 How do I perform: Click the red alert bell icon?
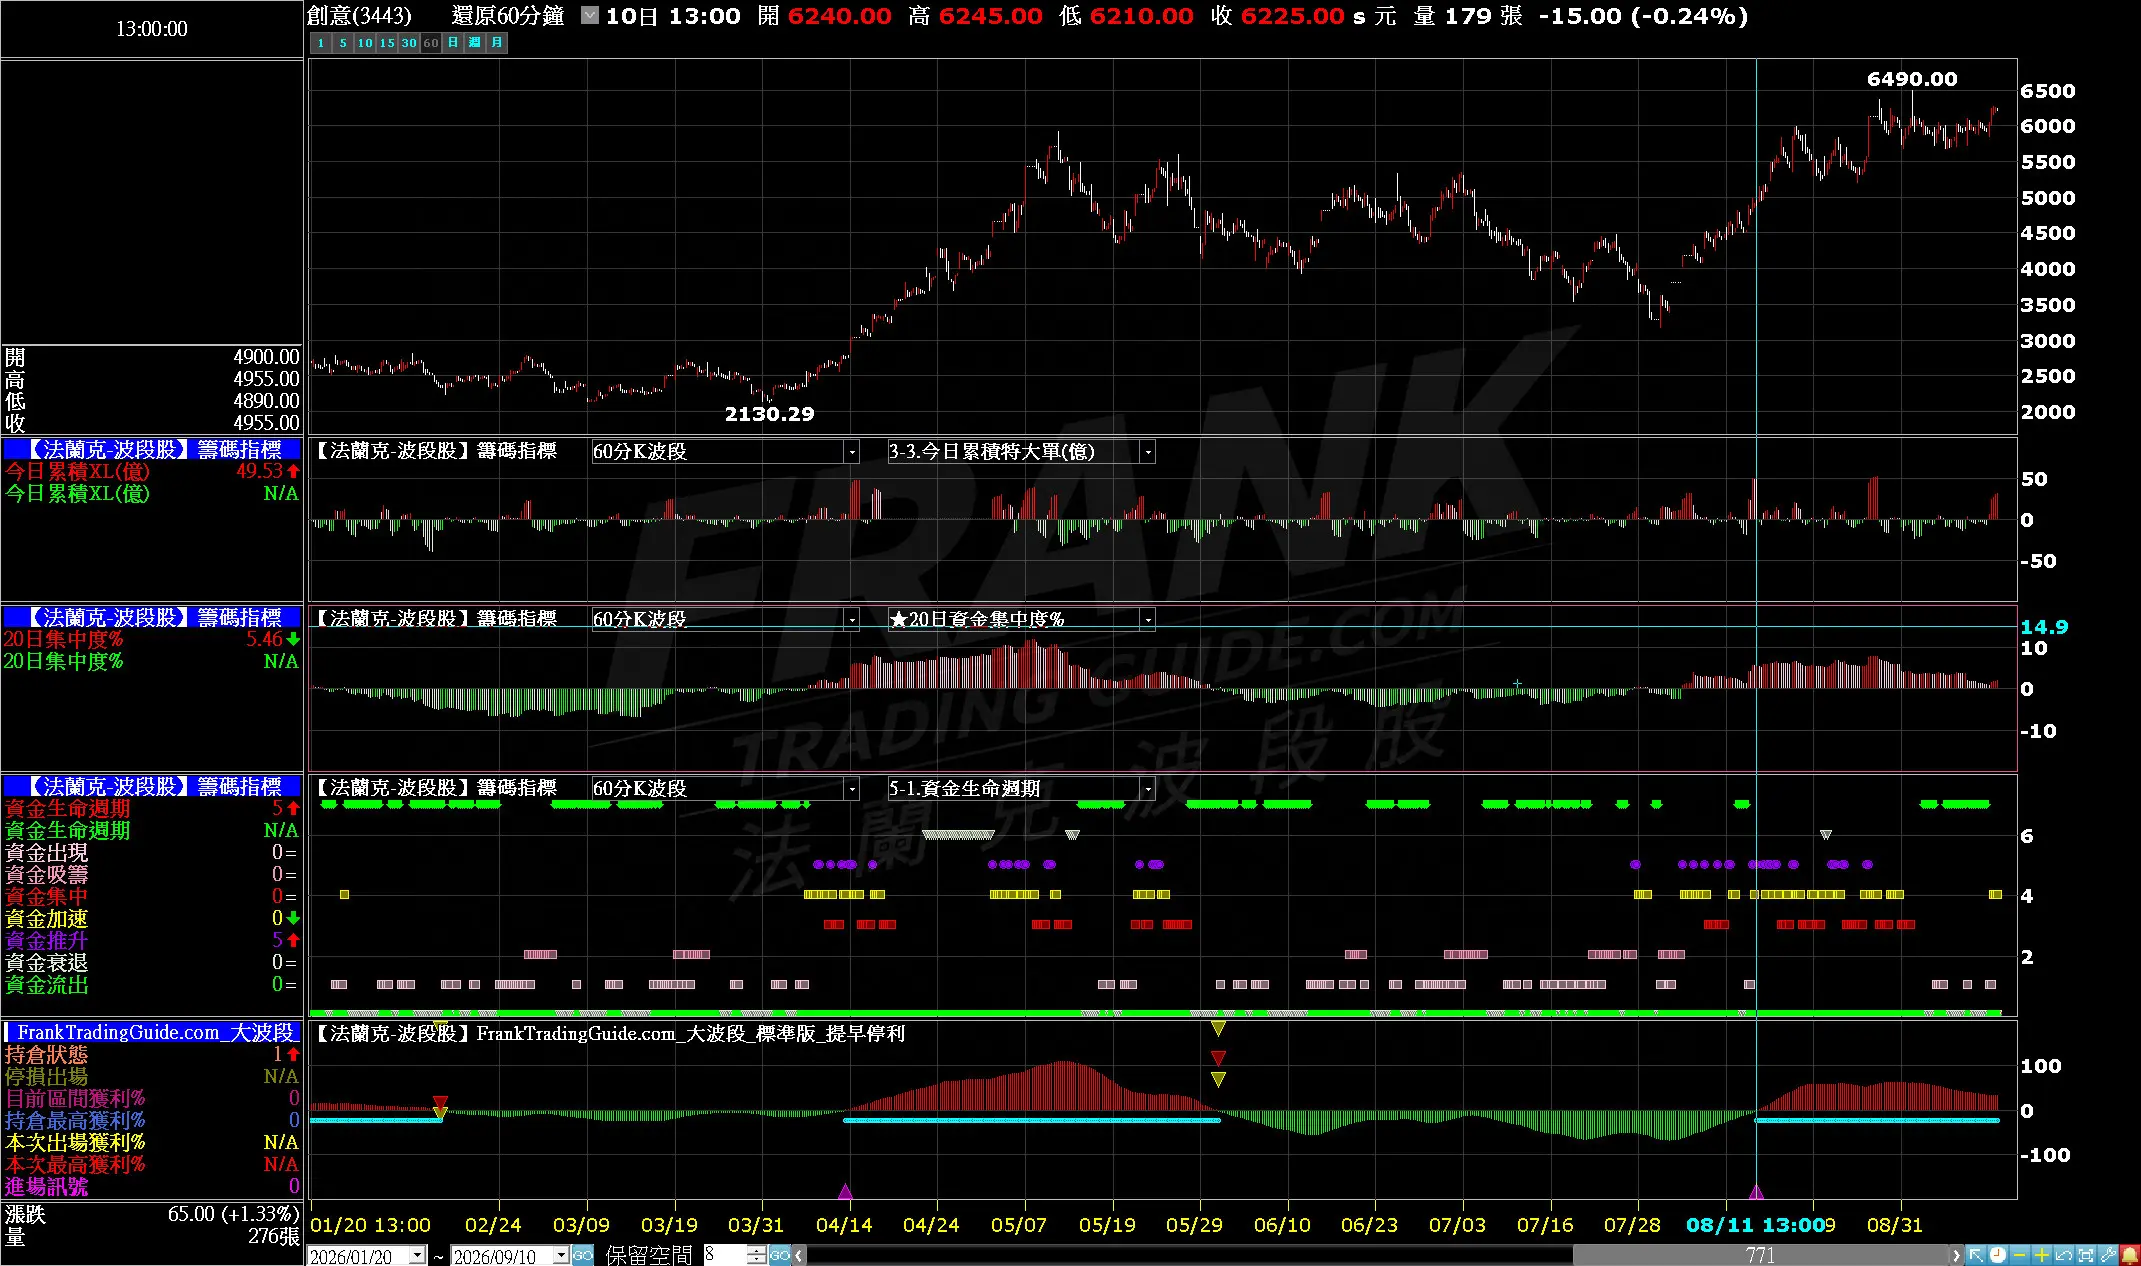2130,1255
